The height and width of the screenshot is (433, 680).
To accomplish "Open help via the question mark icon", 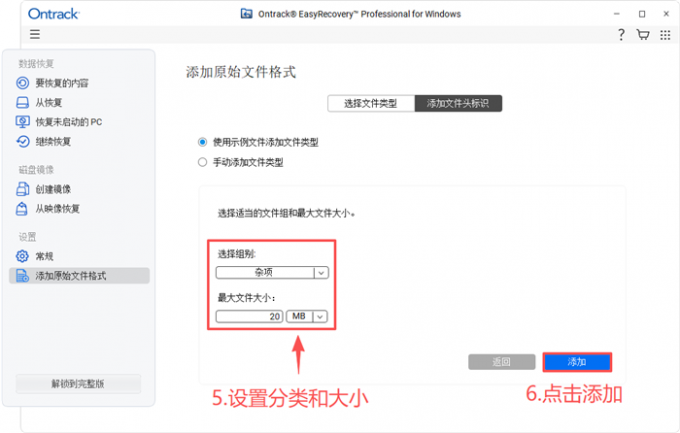I will [621, 34].
